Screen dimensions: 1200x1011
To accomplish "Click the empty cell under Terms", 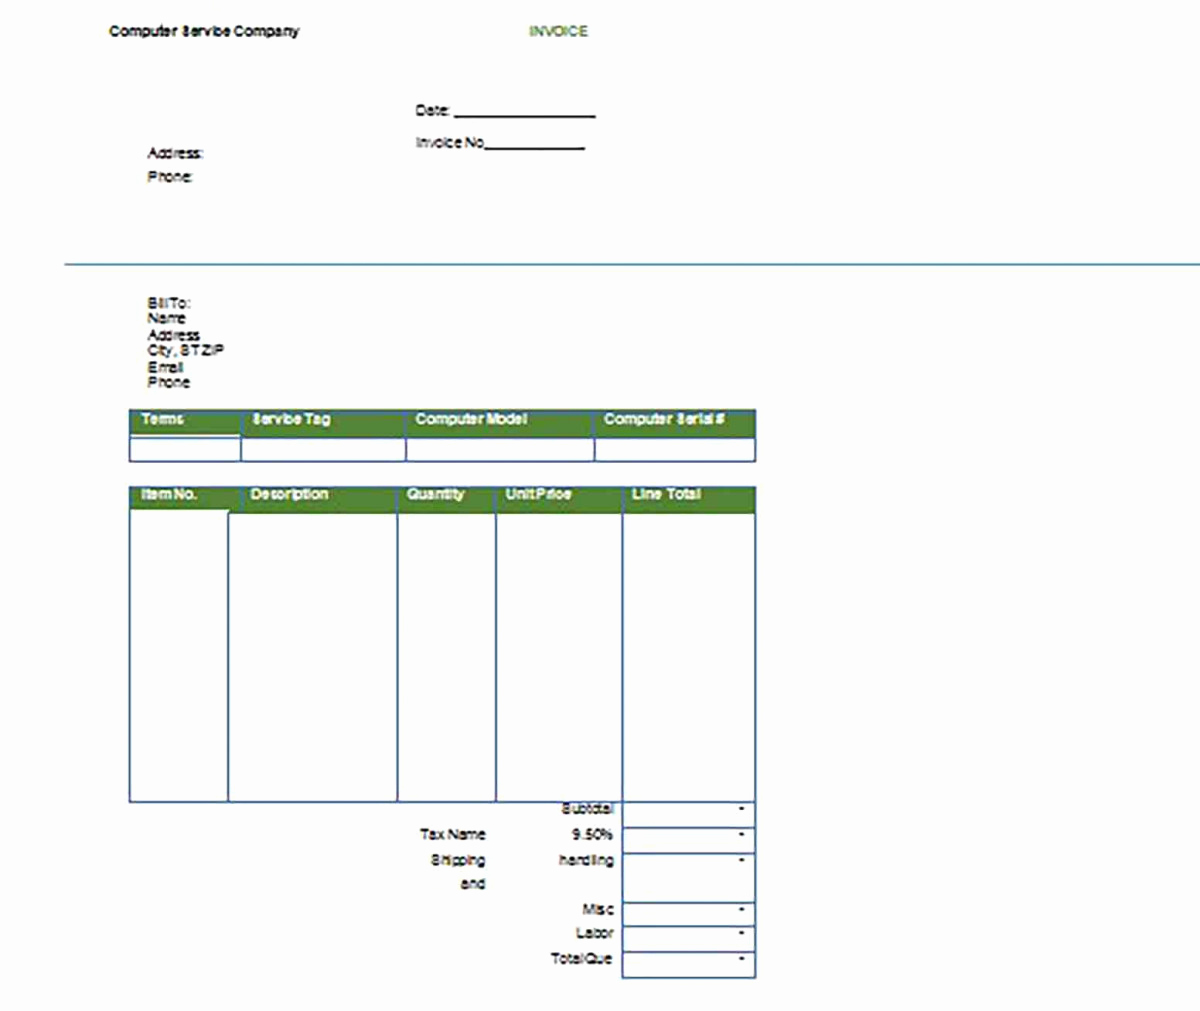I will pyautogui.click(x=185, y=449).
